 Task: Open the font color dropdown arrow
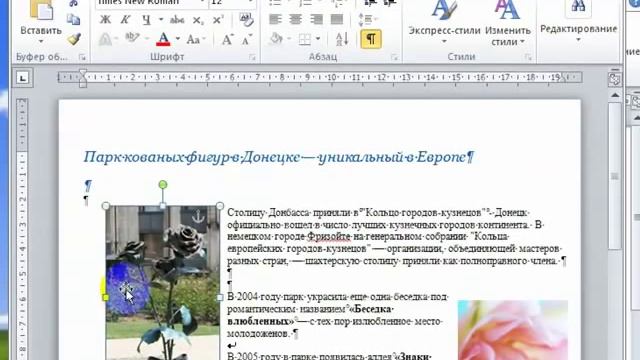coord(178,39)
